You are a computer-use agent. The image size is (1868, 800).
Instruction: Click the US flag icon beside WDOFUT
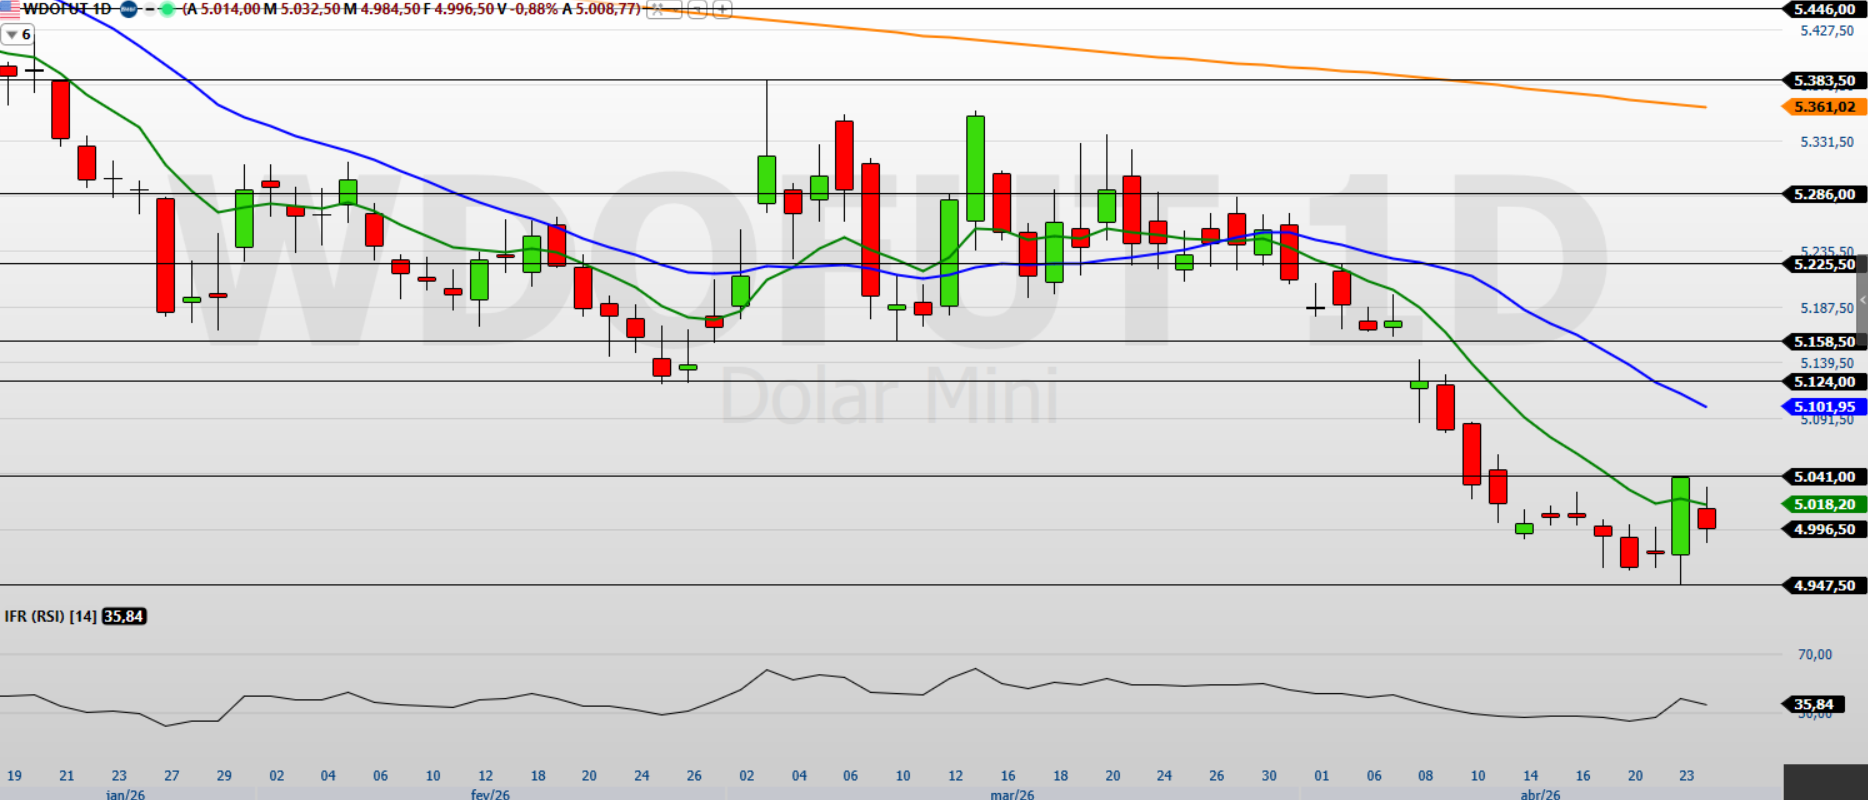point(10,9)
